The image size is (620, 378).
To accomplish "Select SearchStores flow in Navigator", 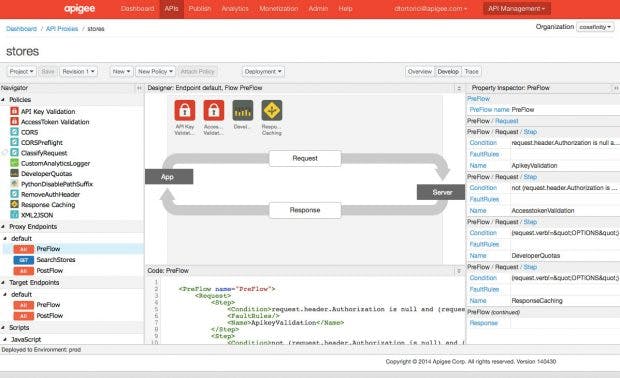I will point(56,260).
